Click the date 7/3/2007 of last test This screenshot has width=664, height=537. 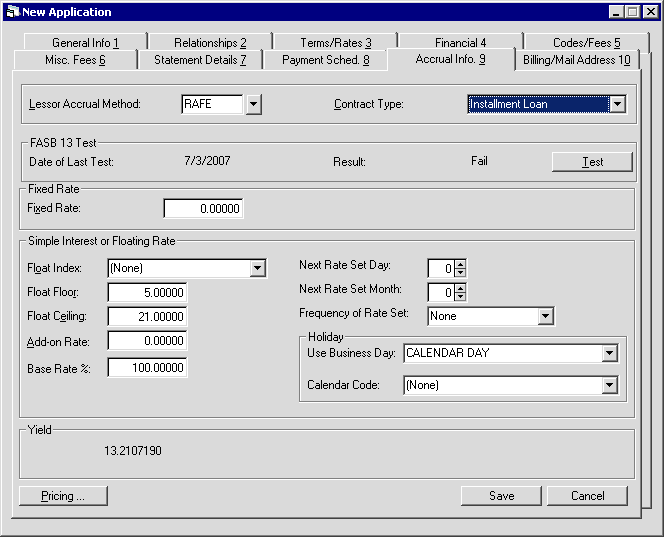point(208,161)
